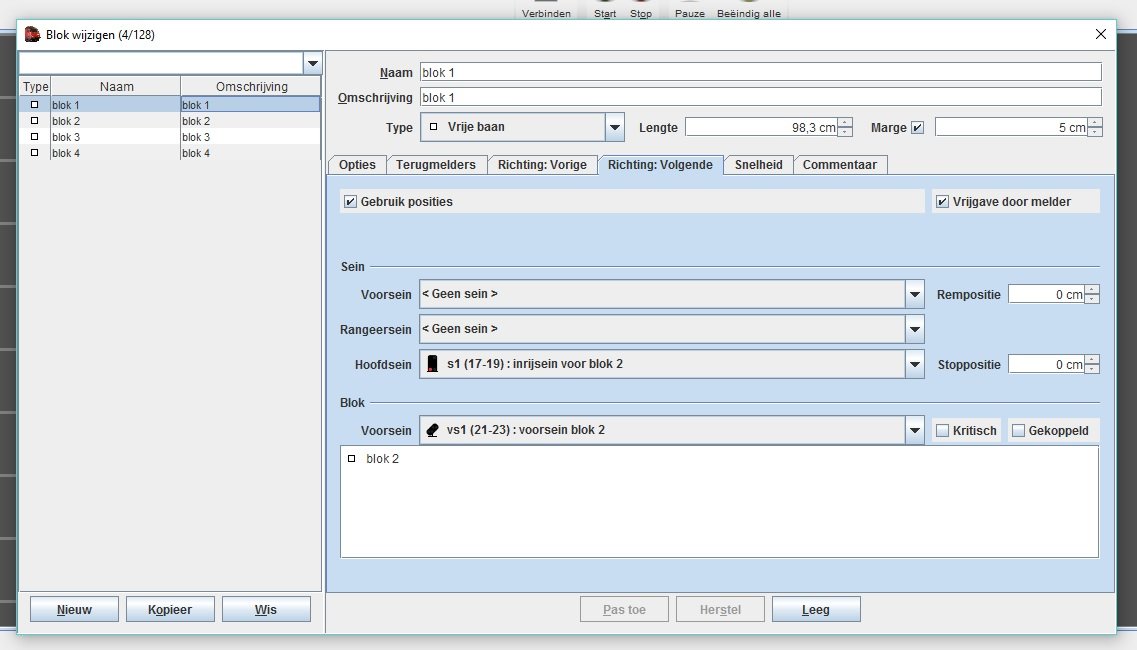Click into the Naam input field
The width and height of the screenshot is (1137, 650).
coord(761,72)
